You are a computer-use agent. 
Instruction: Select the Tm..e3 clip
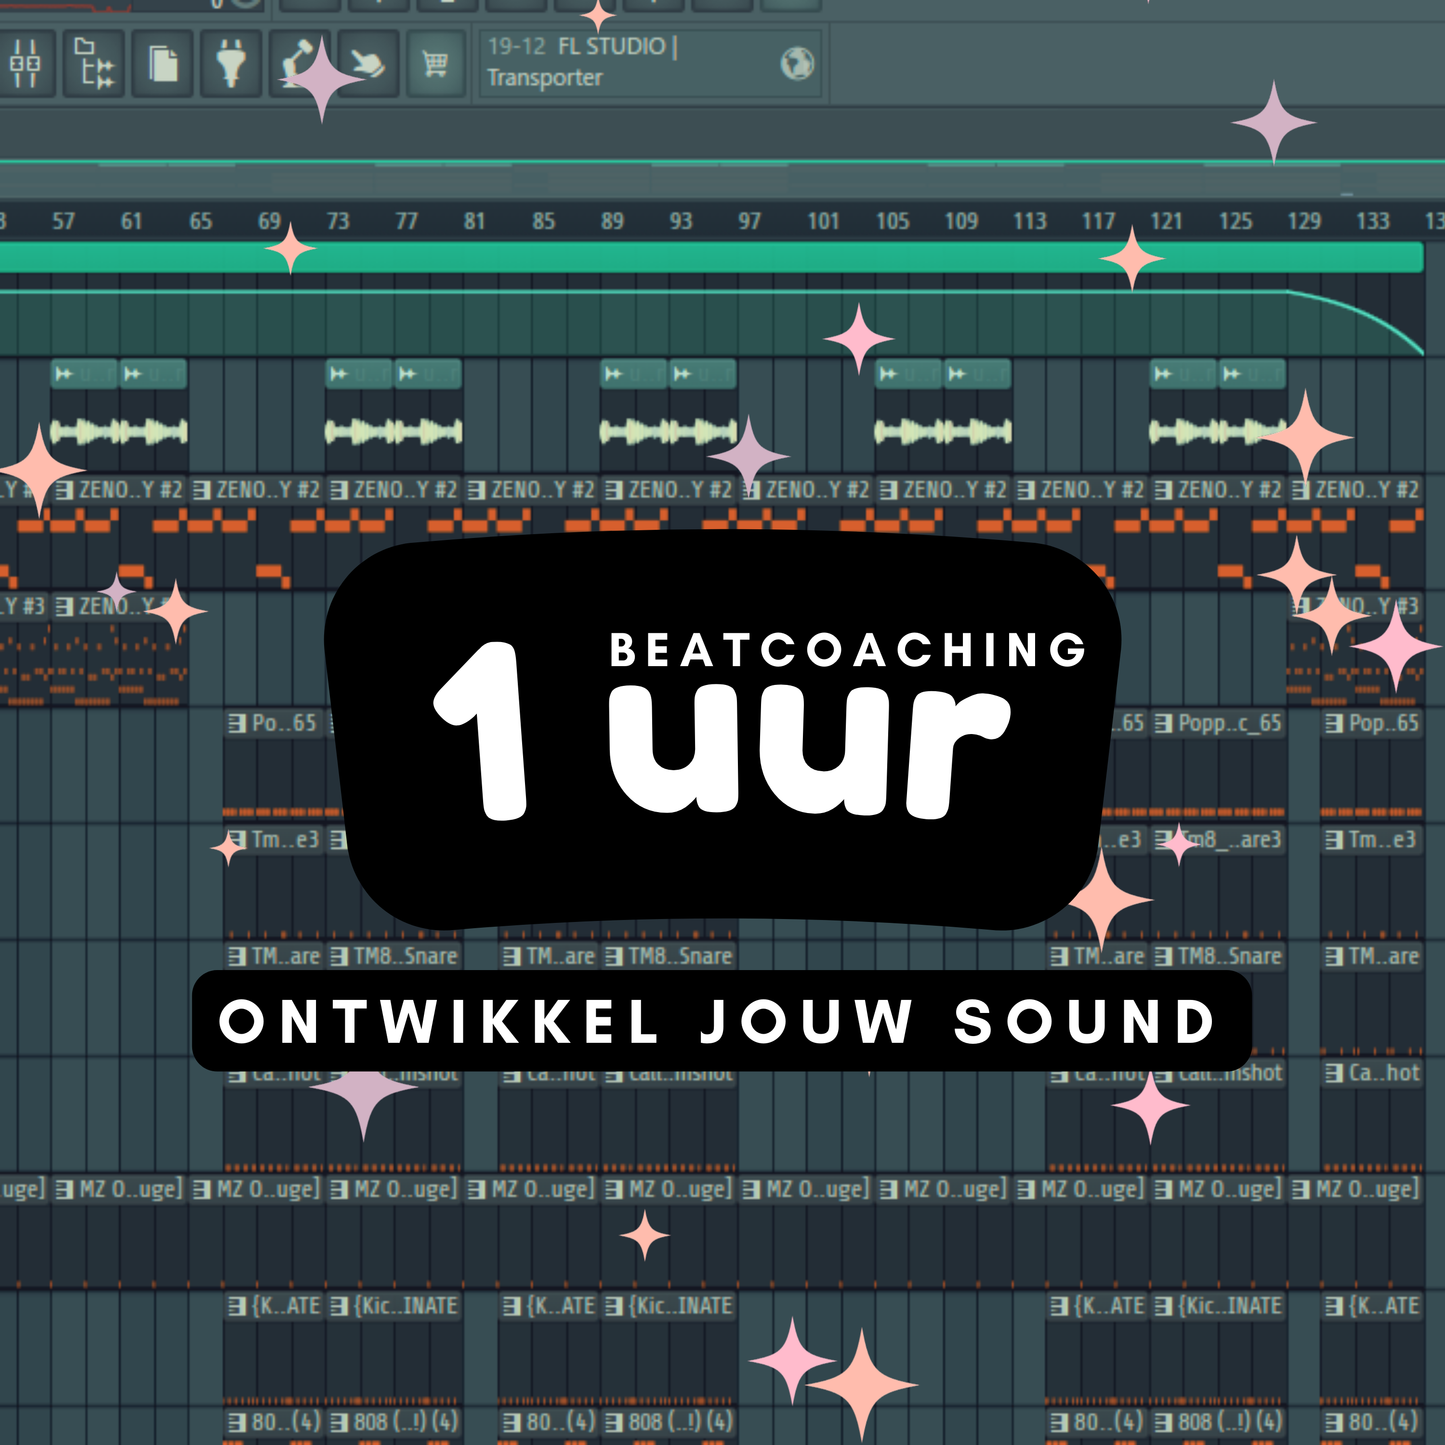275,840
